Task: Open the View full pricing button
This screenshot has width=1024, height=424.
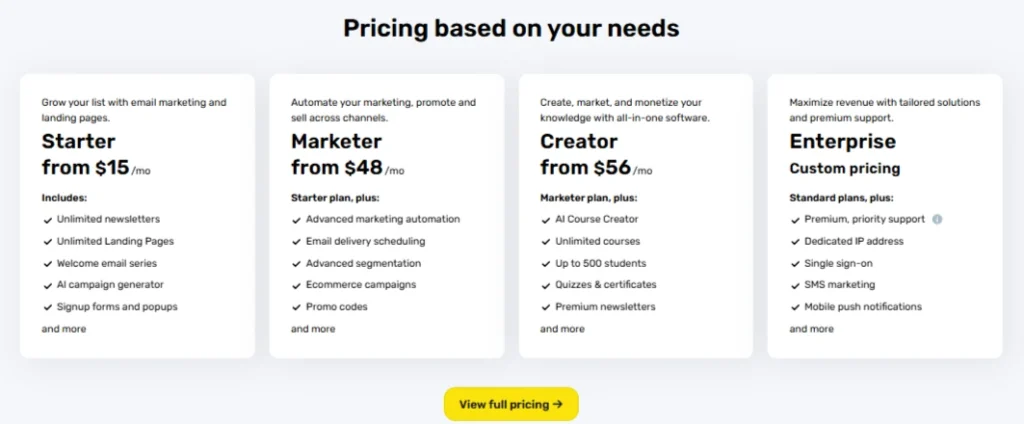Action: click(x=511, y=404)
